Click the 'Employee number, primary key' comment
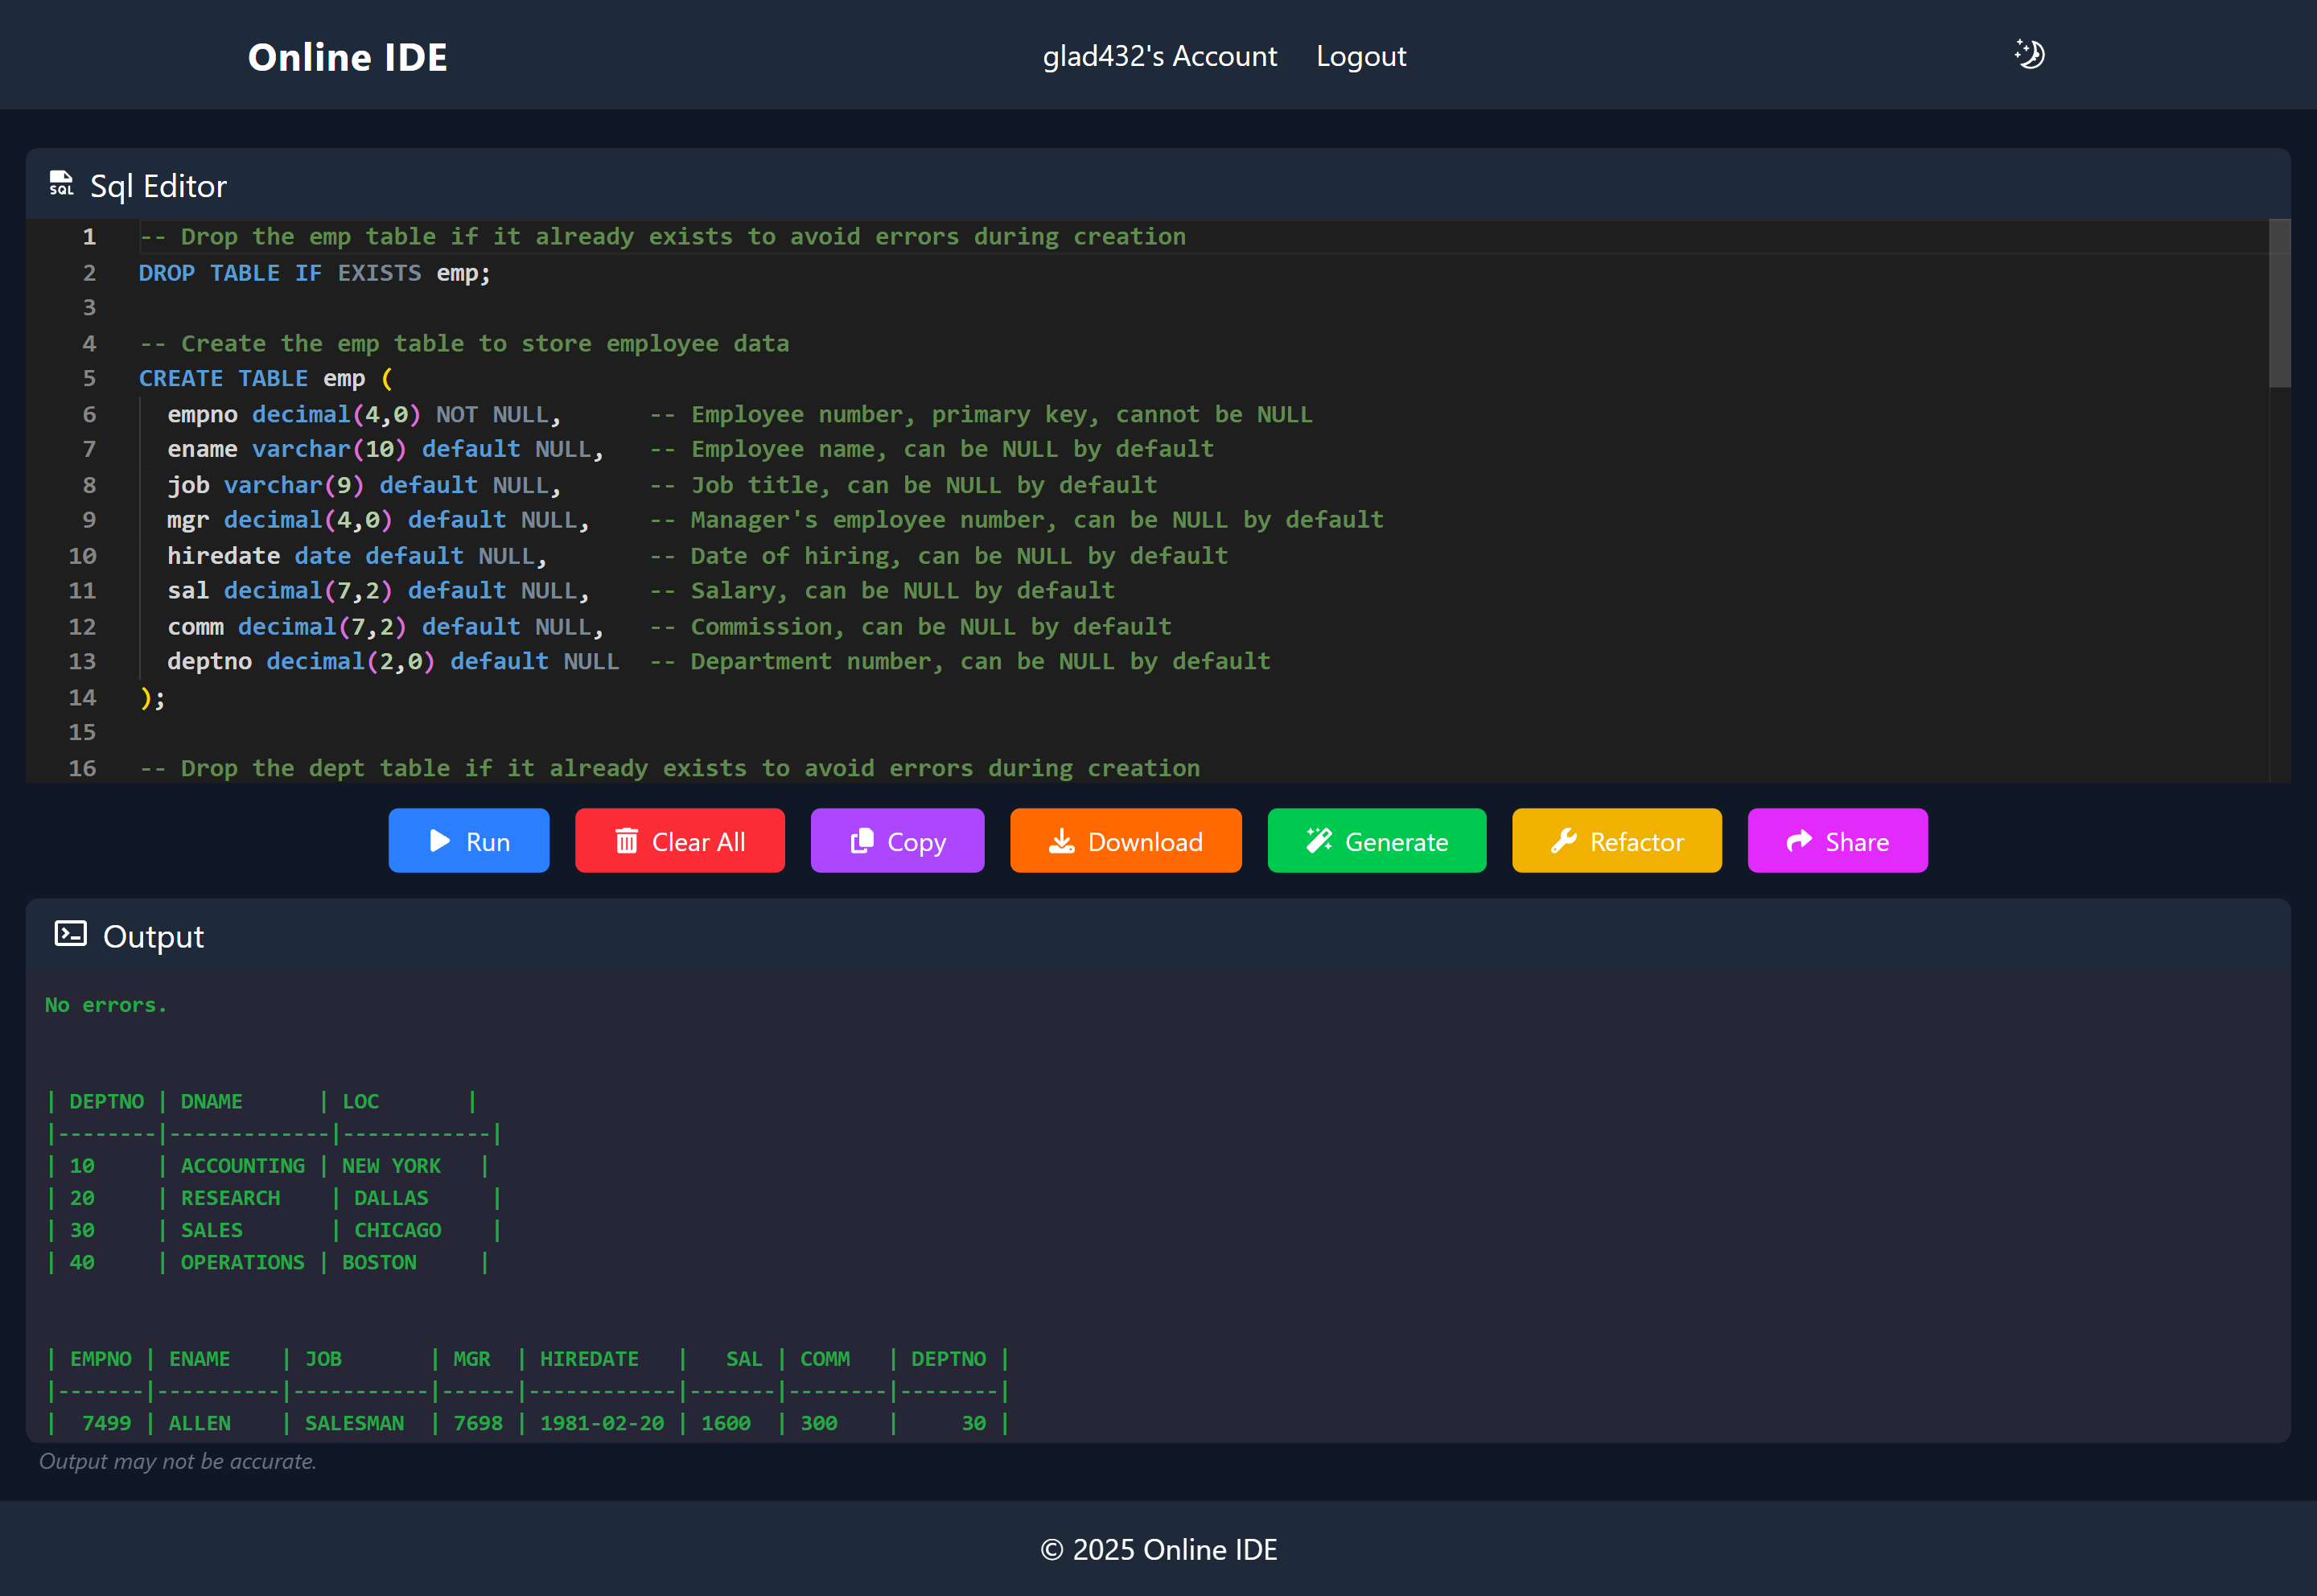 (x=980, y=415)
